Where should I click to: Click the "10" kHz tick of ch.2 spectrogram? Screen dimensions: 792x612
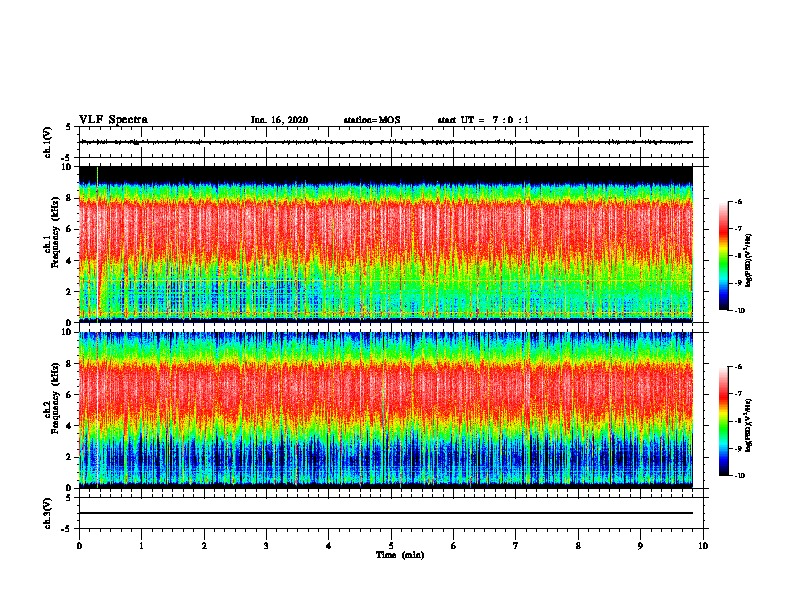pos(68,332)
